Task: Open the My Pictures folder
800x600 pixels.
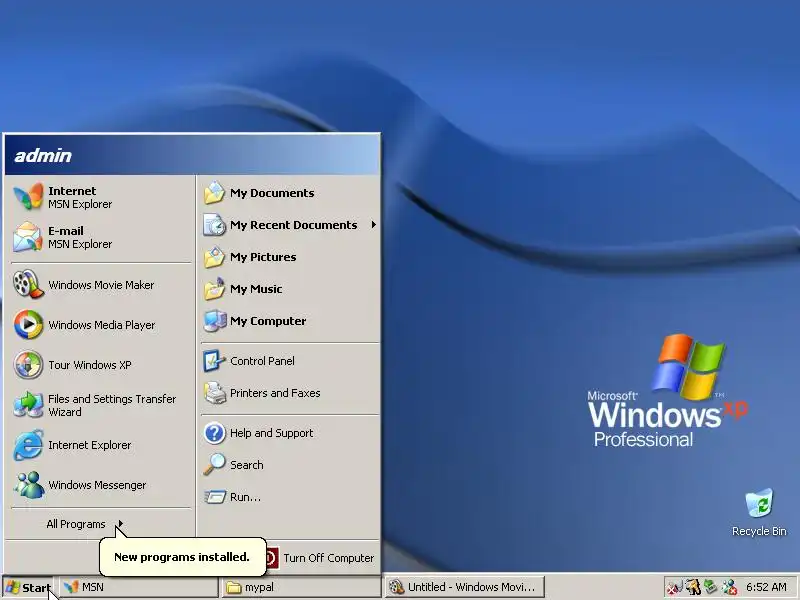Action: [x=289, y=257]
